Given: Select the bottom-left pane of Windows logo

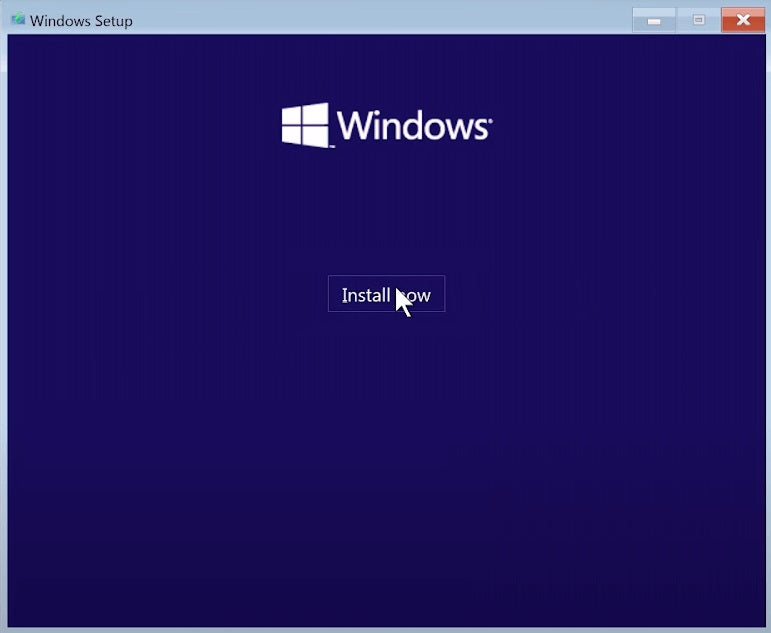Looking at the screenshot, I should click(292, 135).
